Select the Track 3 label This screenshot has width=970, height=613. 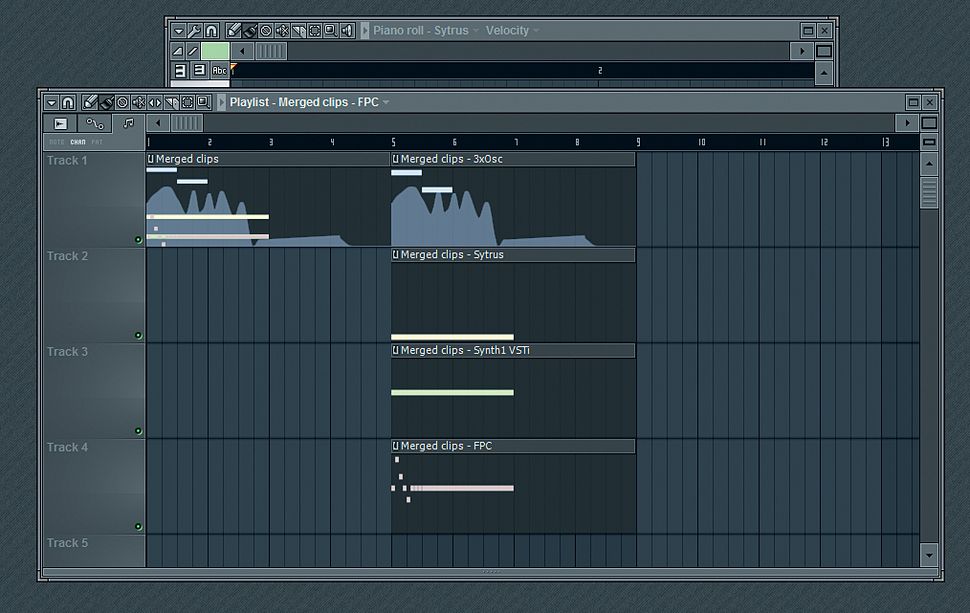coord(67,351)
